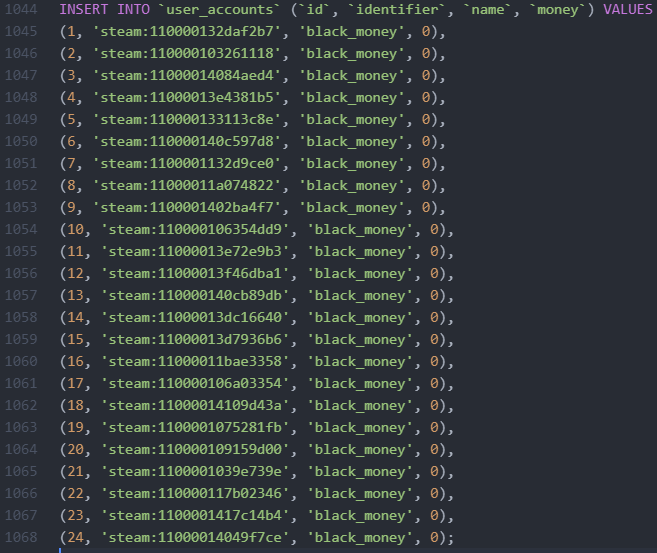Click line number 1063 in the gutter
Image resolution: width=657 pixels, height=553 pixels.
(x=21, y=427)
